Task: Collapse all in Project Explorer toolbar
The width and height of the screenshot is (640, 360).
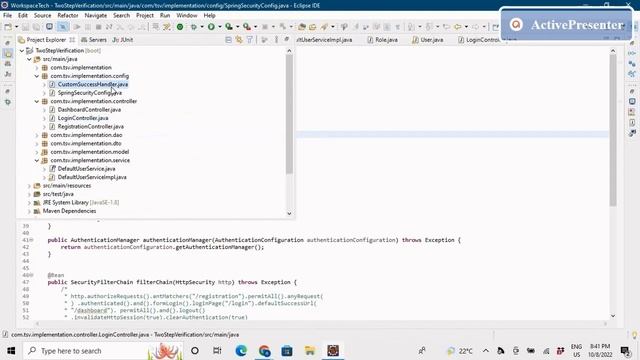Action: pyautogui.click(x=228, y=40)
